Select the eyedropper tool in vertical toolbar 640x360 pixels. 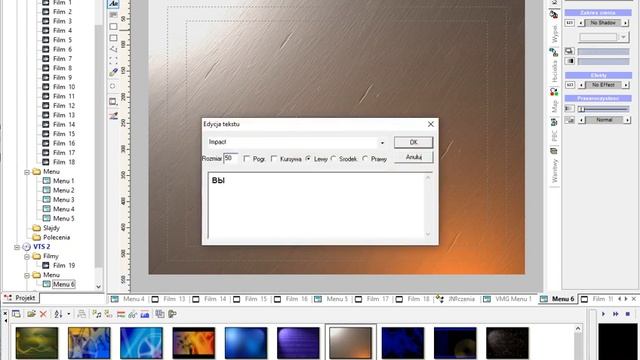pos(113,72)
